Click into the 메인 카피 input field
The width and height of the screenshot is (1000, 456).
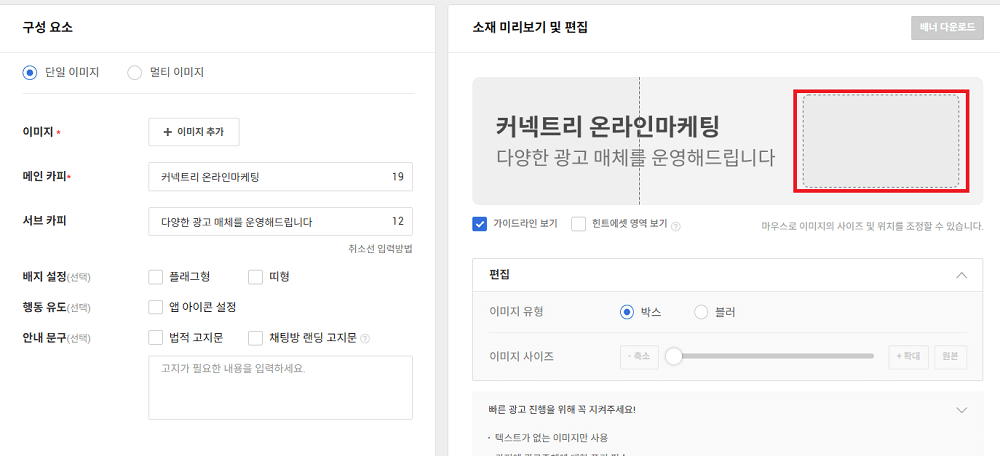(281, 177)
